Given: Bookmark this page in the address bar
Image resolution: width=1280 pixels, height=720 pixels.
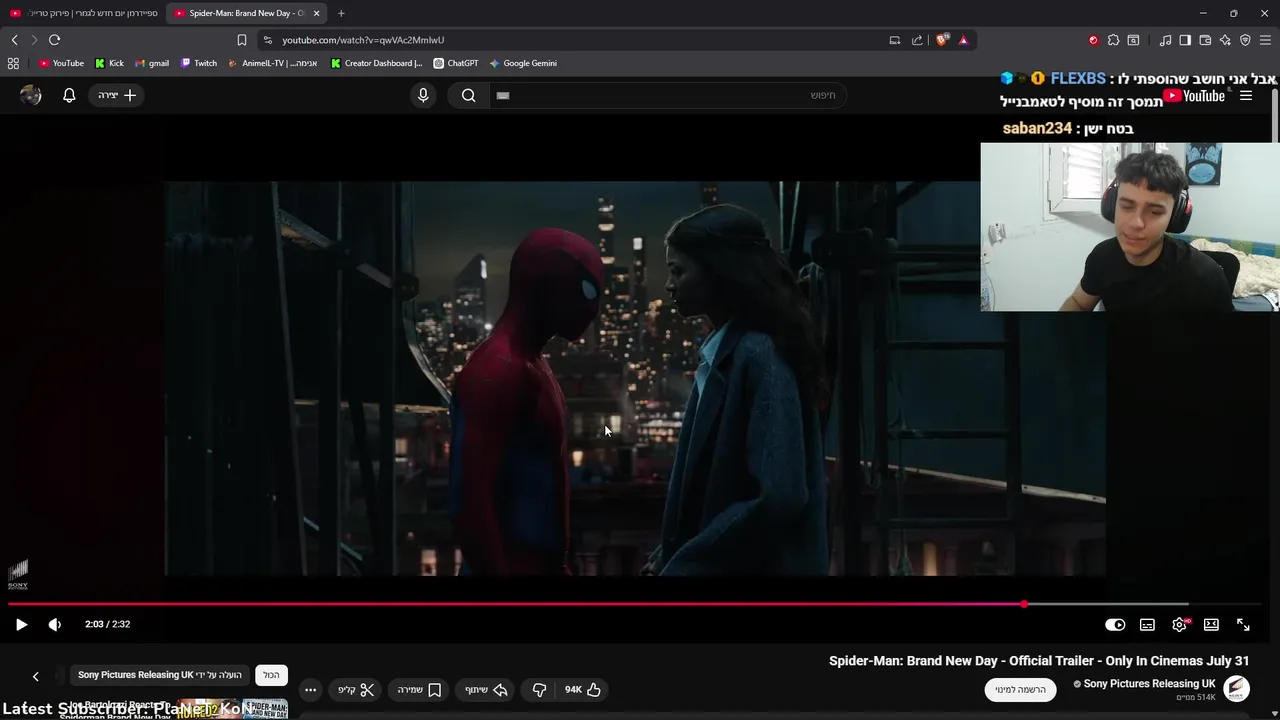Looking at the screenshot, I should 241,40.
